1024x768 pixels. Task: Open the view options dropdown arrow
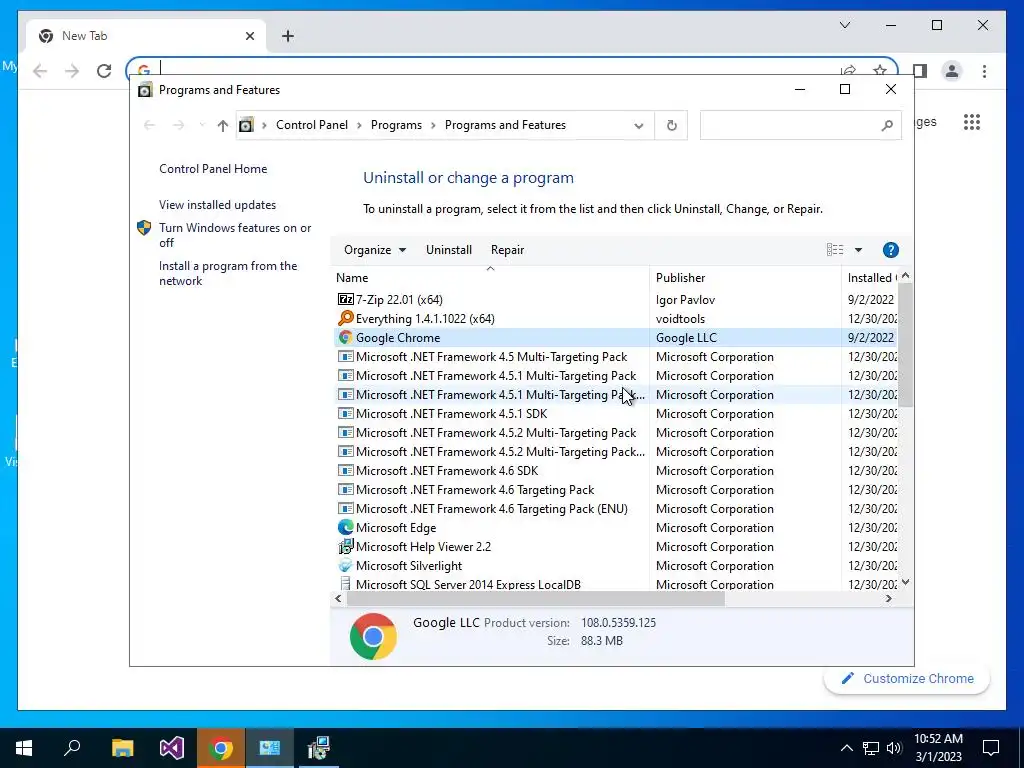tap(858, 250)
